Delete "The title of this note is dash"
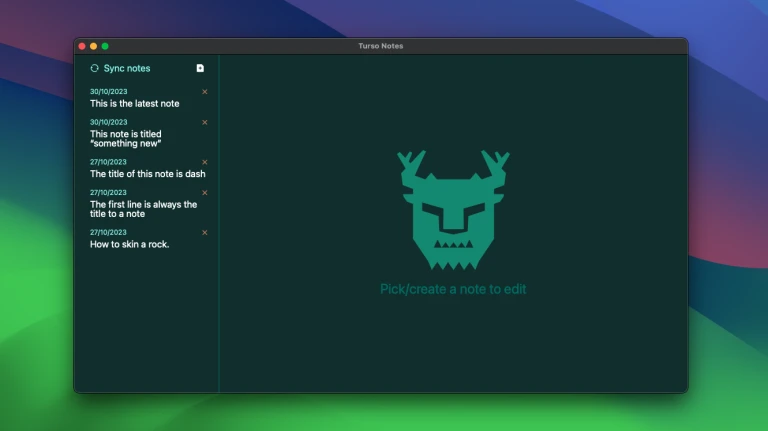The width and height of the screenshot is (768, 431). (205, 162)
